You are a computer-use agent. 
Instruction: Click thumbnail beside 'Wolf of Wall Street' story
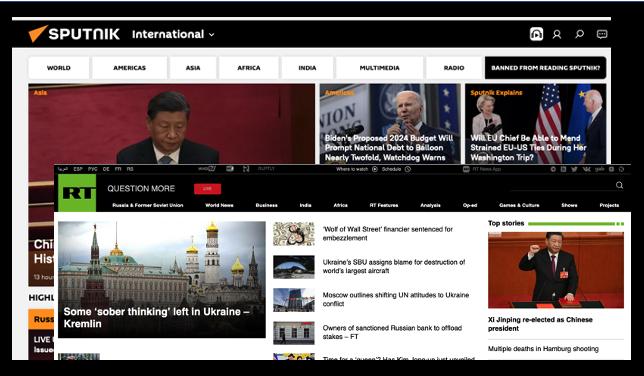tap(294, 234)
